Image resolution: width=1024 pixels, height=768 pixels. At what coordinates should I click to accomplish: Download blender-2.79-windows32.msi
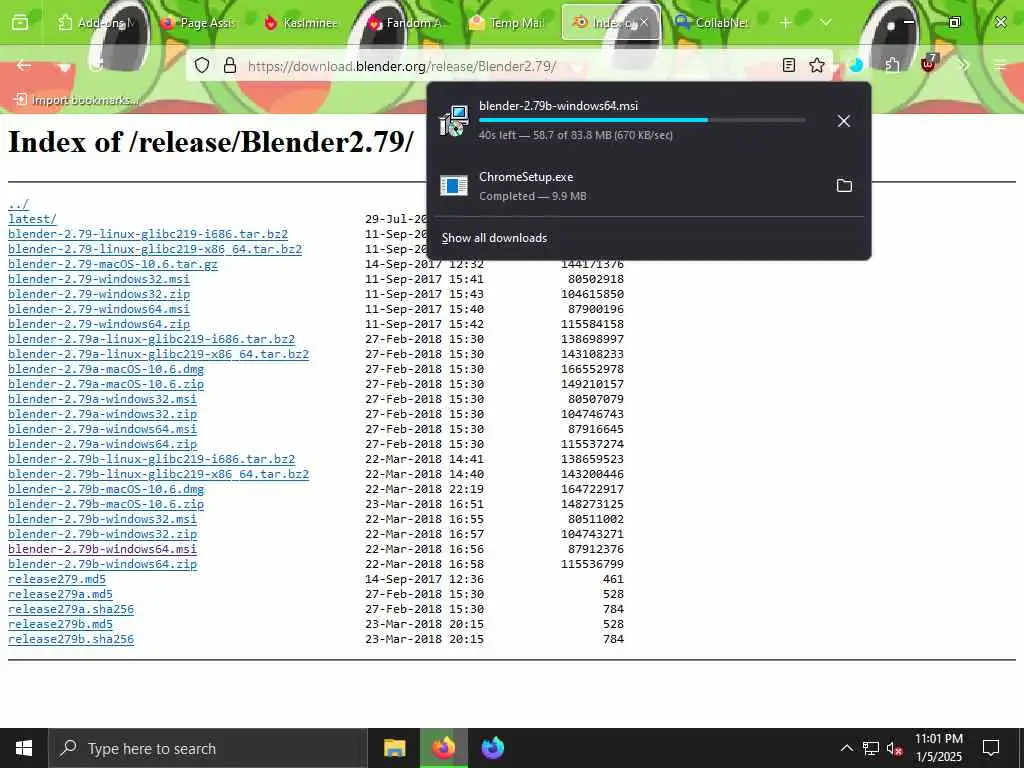[x=99, y=279]
